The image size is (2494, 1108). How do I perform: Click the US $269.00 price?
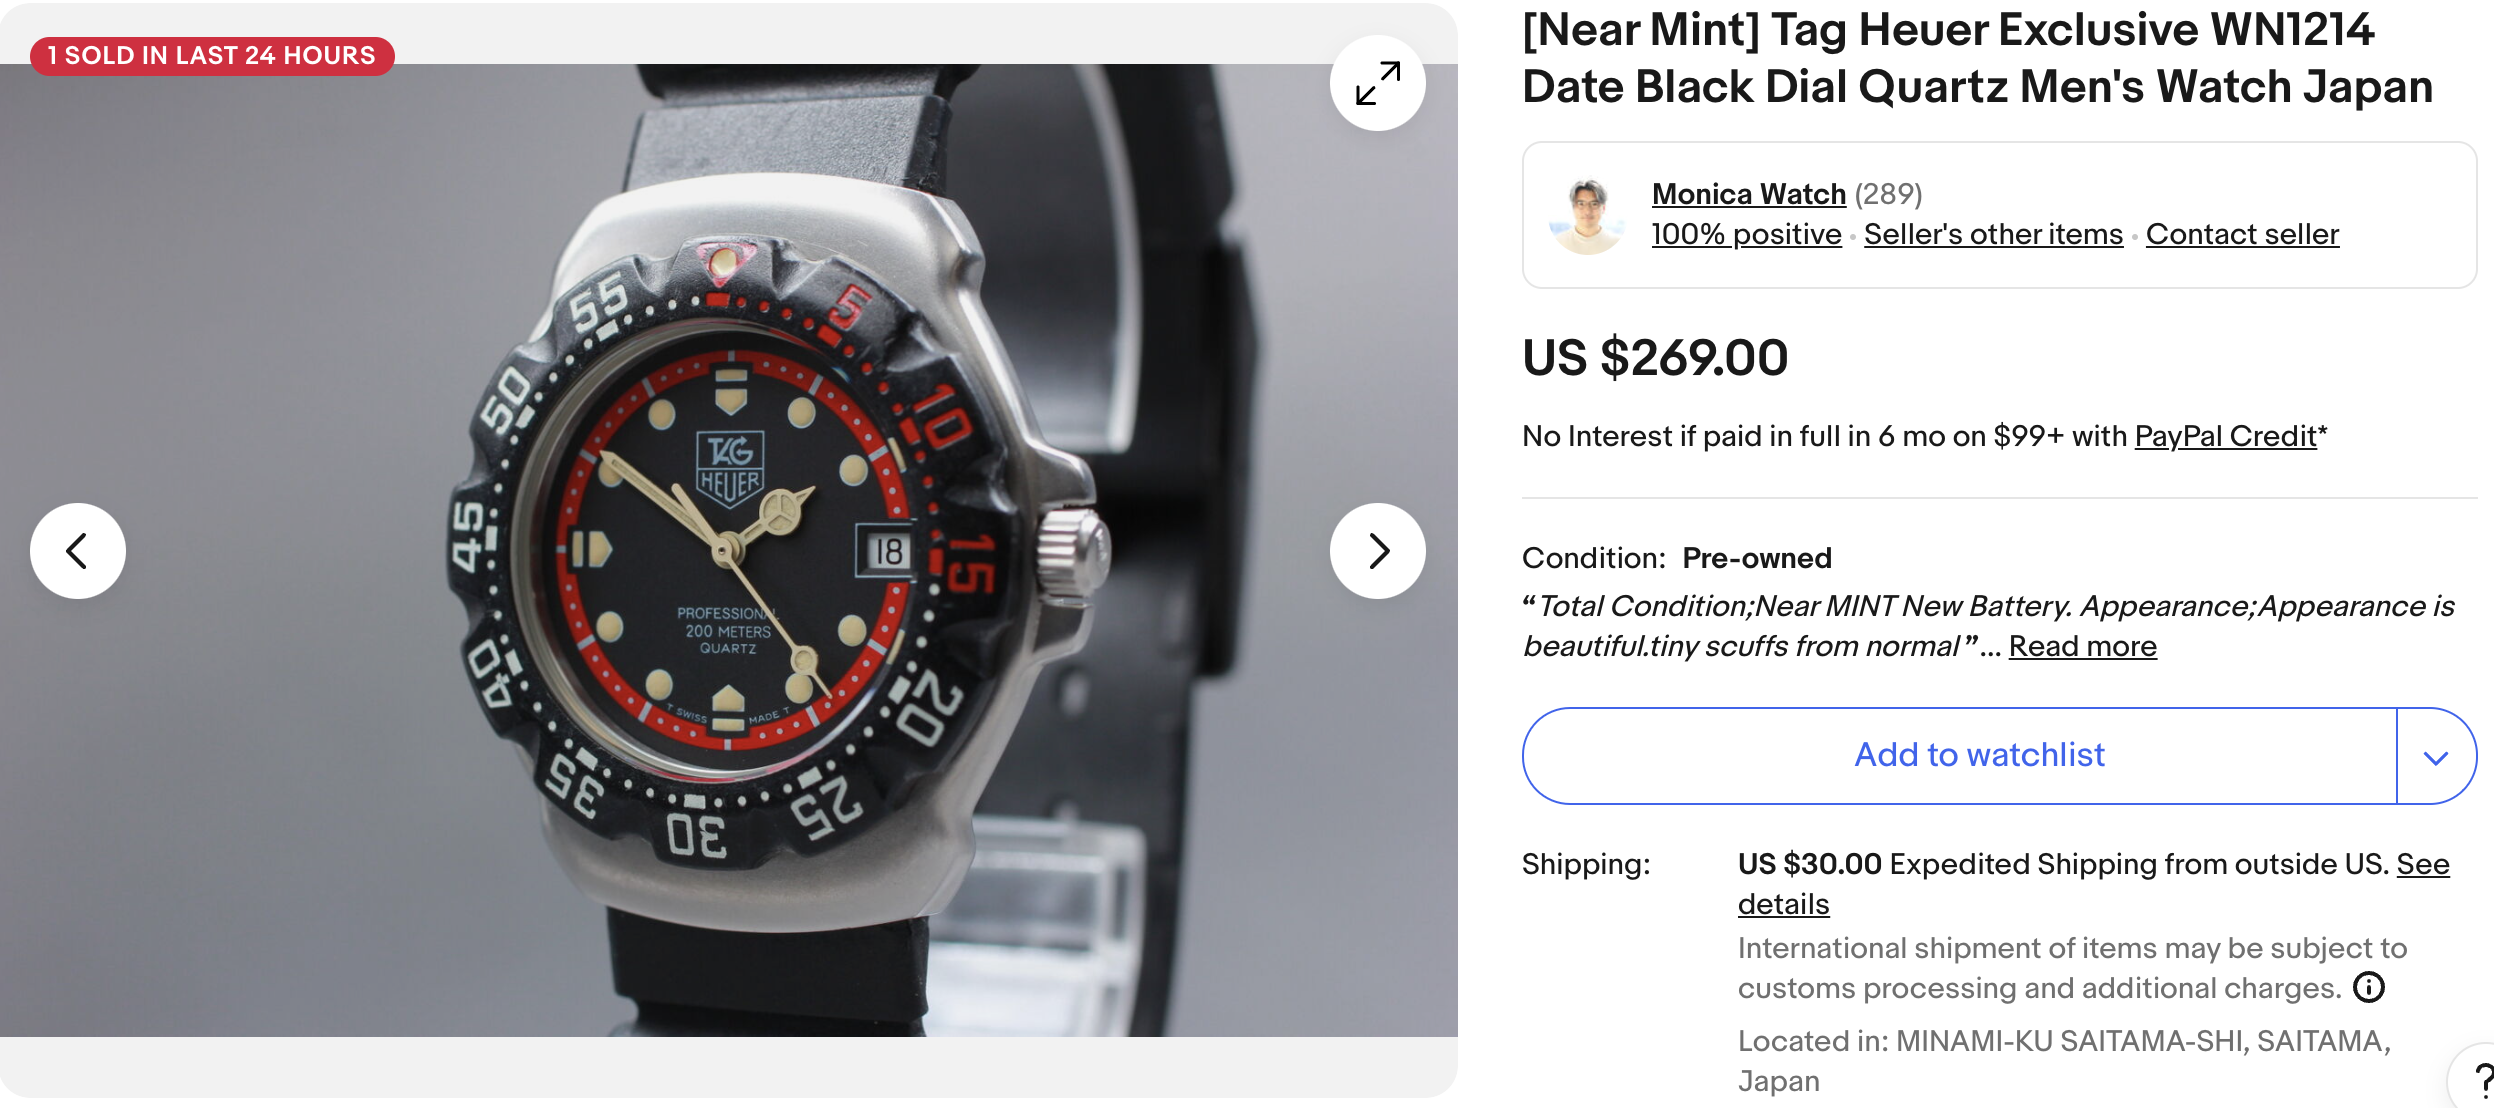[x=1655, y=358]
